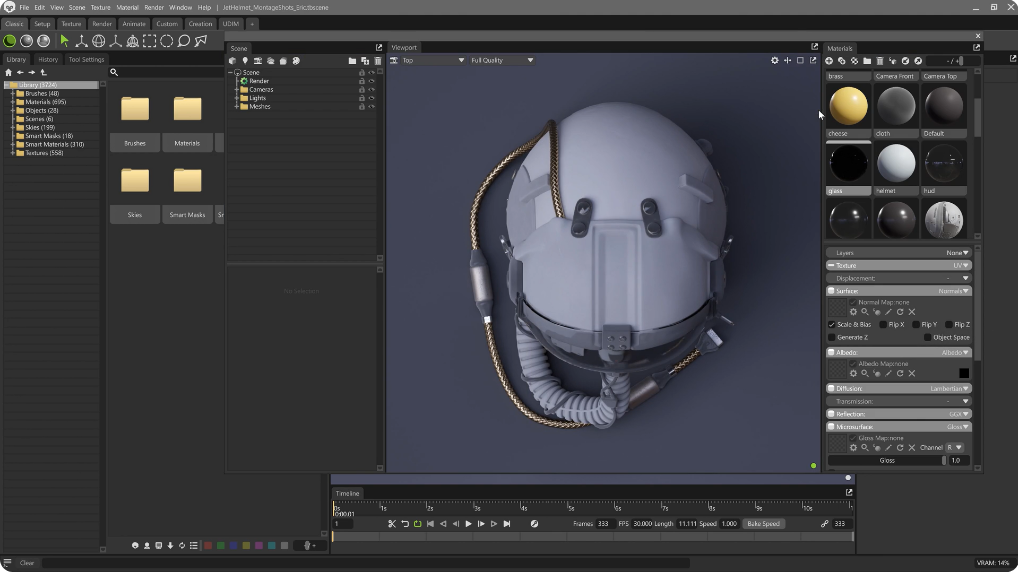
Task: Click the Bake Speed button
Action: click(764, 524)
